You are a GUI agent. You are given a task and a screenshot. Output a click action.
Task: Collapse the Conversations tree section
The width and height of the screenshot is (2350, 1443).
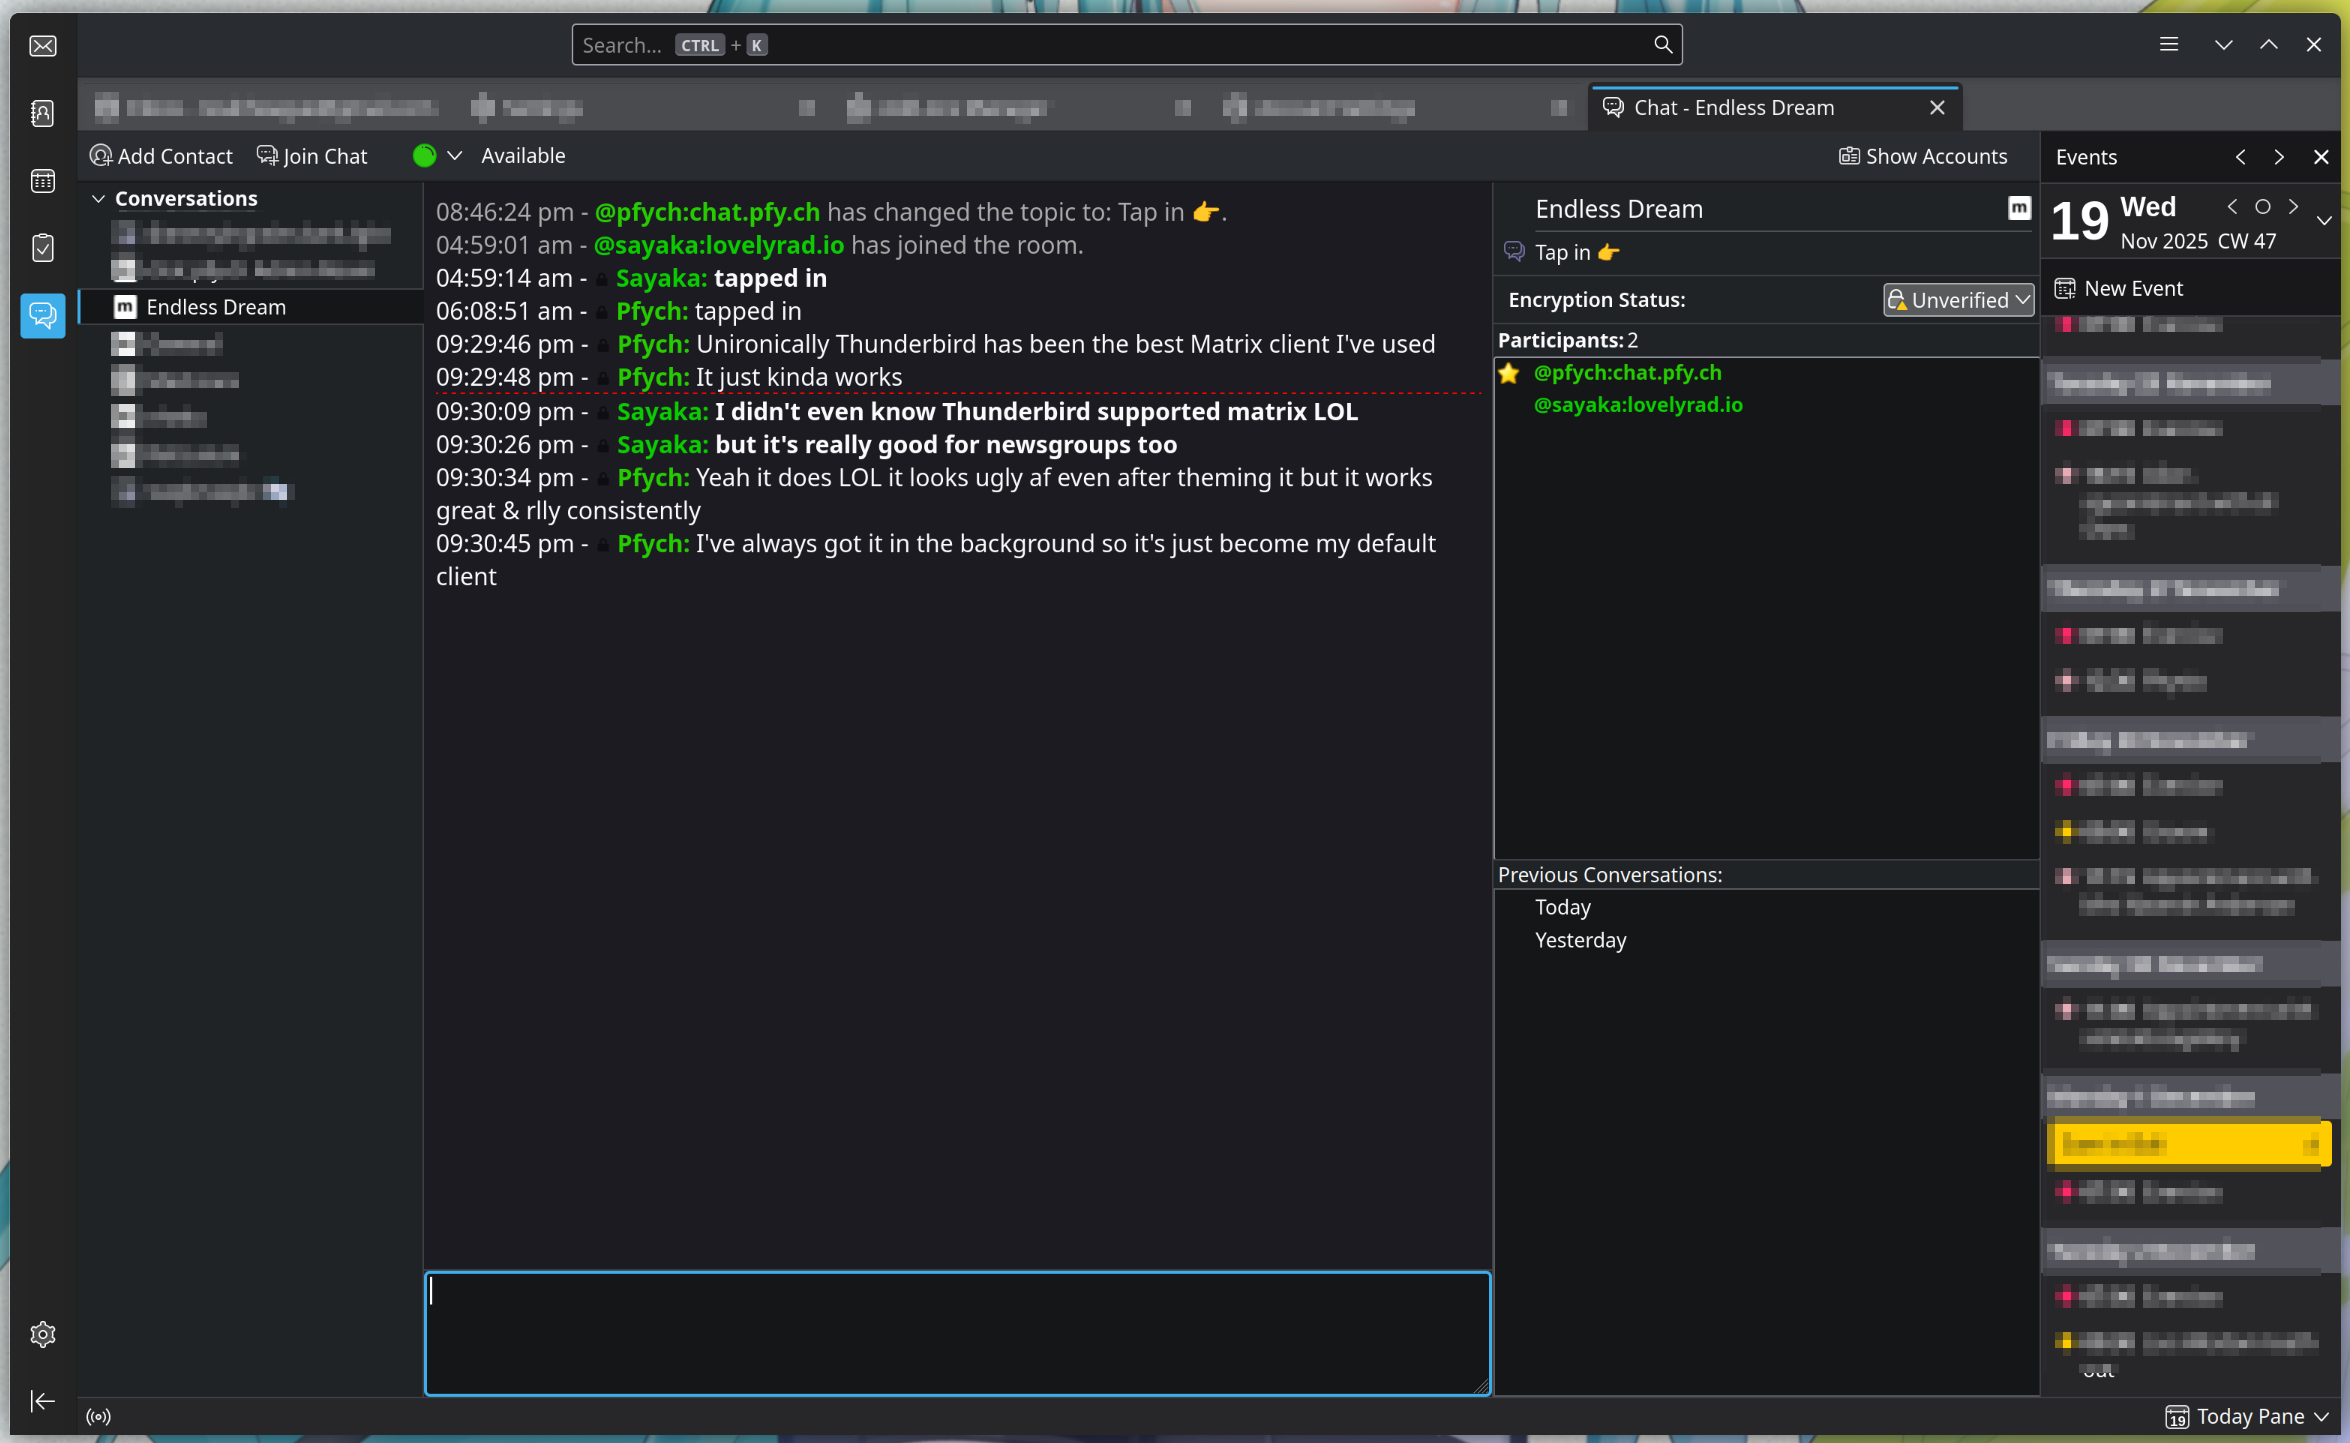(98, 199)
